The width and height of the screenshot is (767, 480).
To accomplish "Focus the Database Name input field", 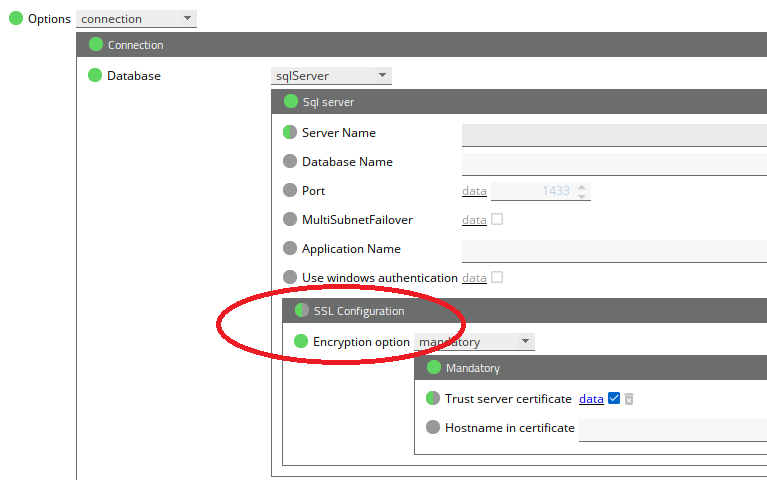I will click(x=614, y=163).
